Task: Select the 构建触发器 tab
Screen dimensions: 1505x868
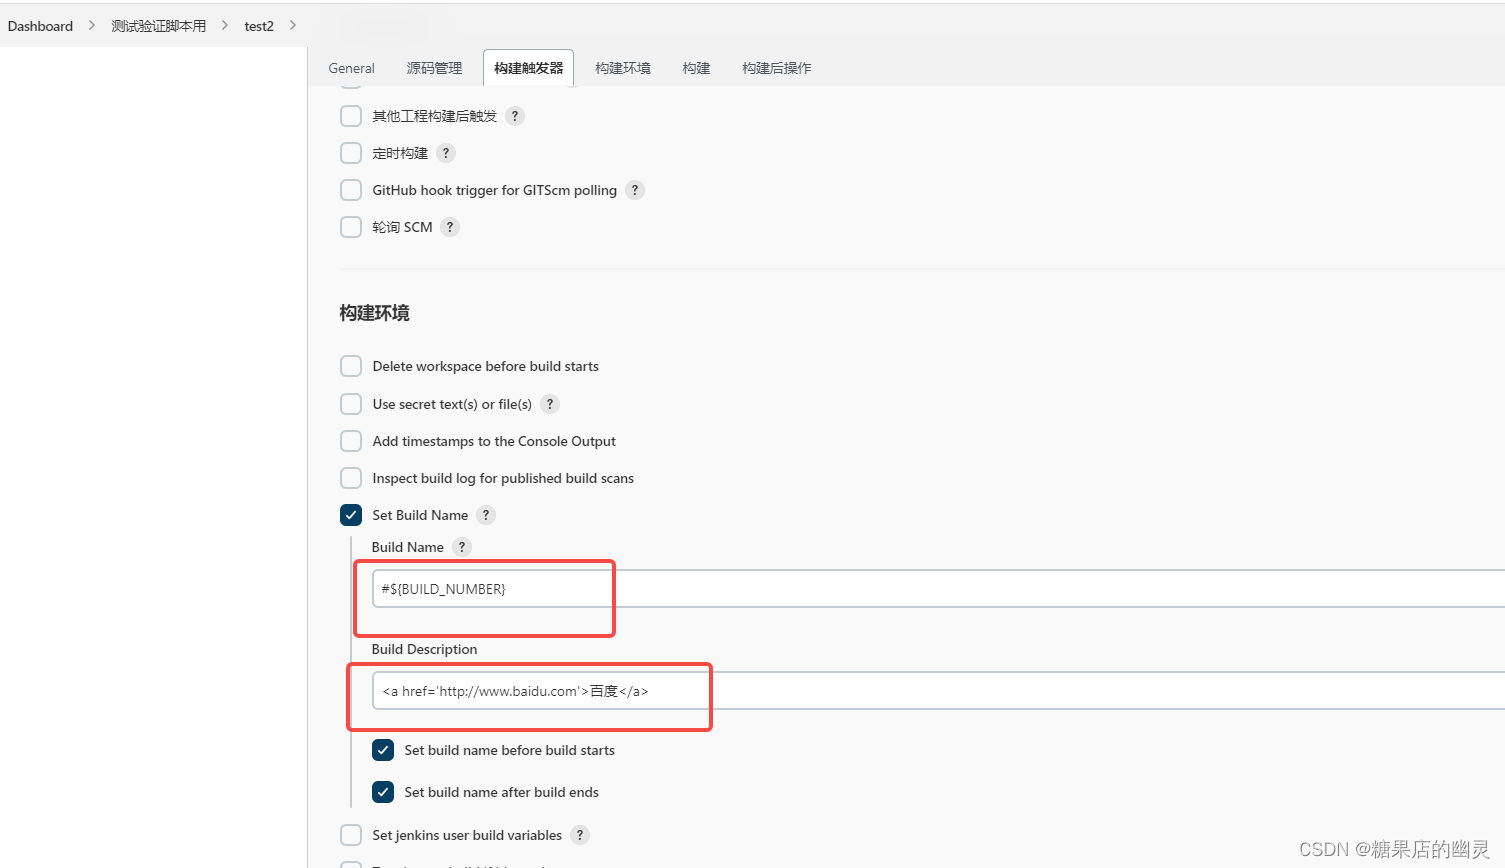Action: coord(529,68)
